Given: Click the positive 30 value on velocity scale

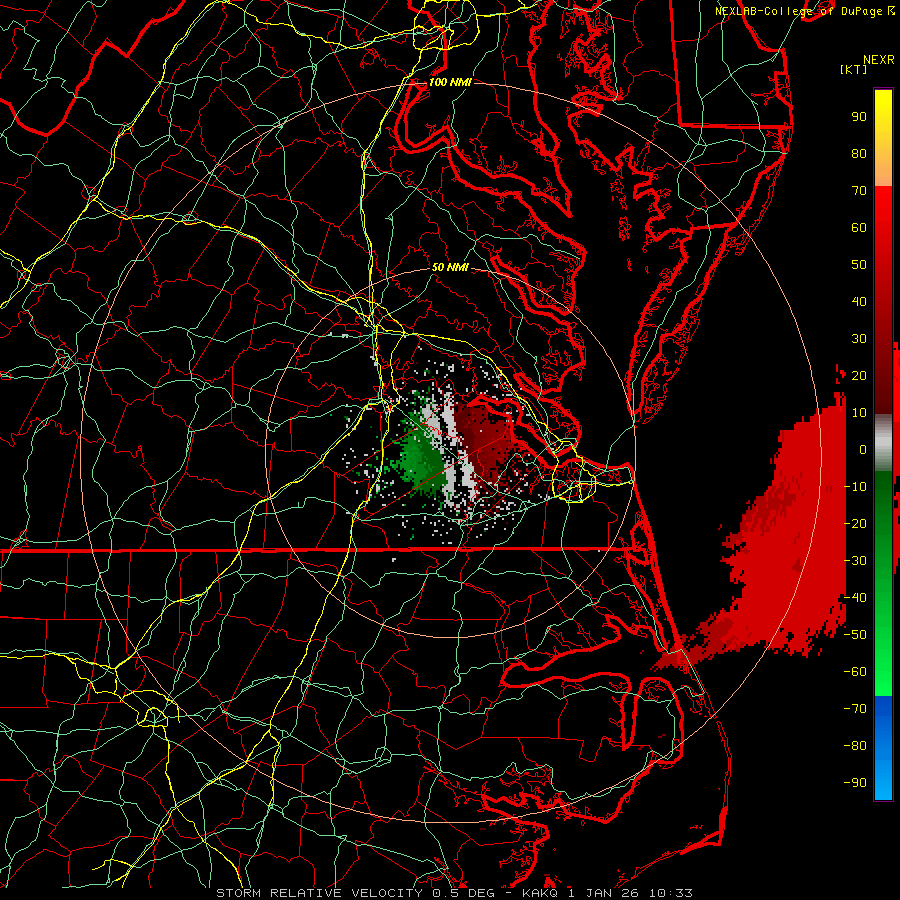Looking at the screenshot, I should (859, 339).
